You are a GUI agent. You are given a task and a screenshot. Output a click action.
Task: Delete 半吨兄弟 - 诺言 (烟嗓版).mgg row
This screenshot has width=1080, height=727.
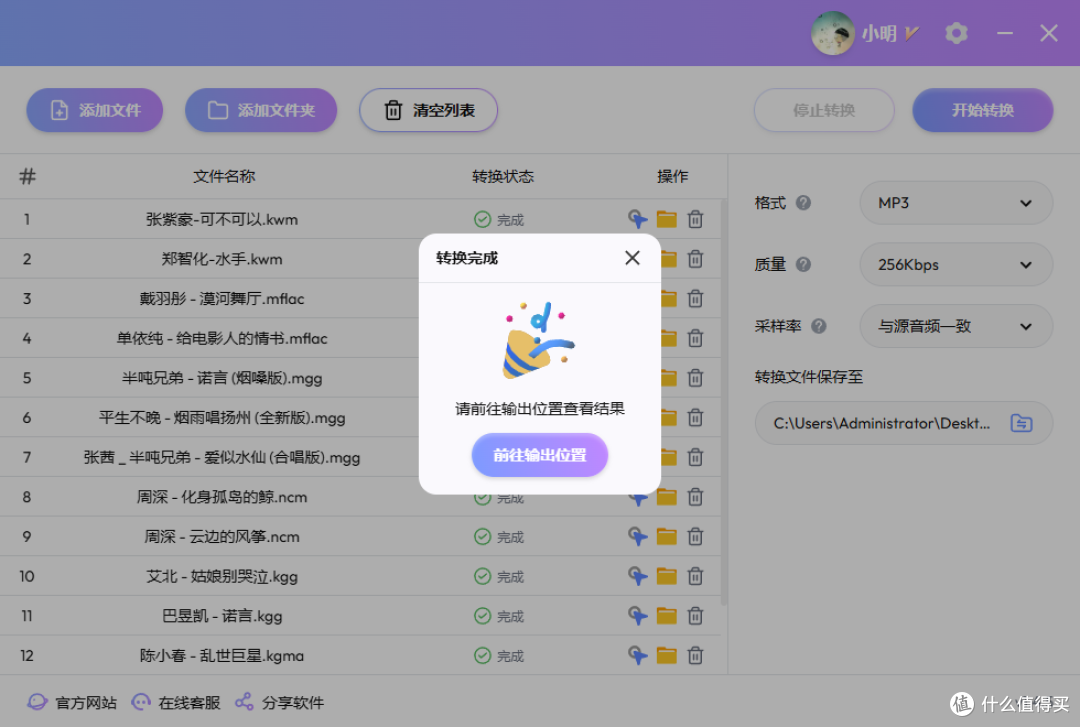click(x=695, y=378)
